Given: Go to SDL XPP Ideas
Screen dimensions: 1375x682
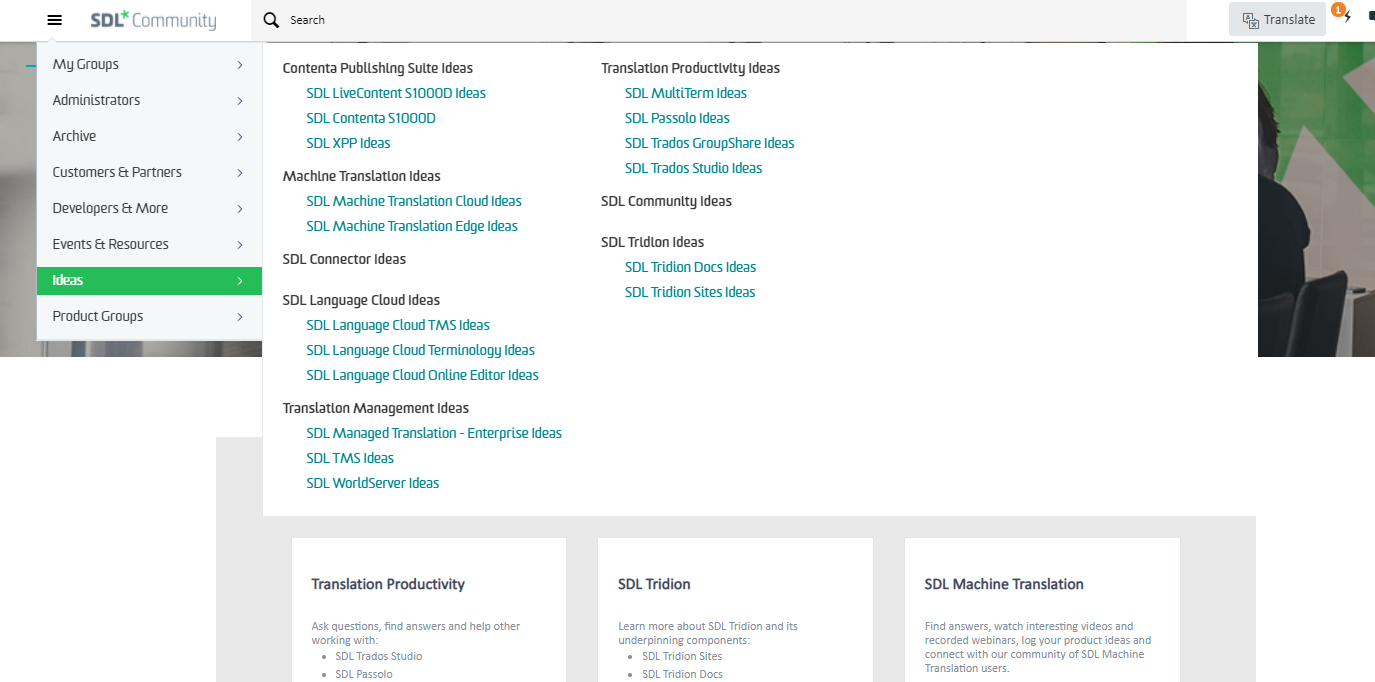Looking at the screenshot, I should tap(348, 143).
